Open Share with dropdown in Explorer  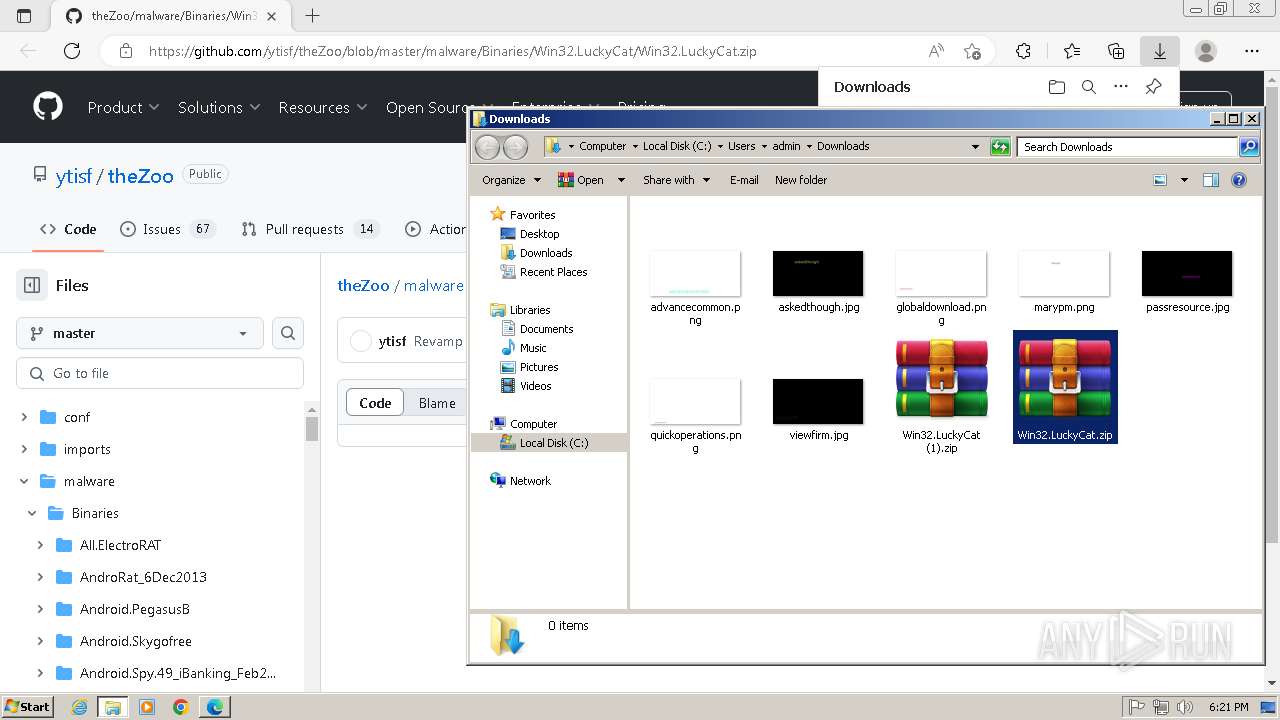click(677, 180)
